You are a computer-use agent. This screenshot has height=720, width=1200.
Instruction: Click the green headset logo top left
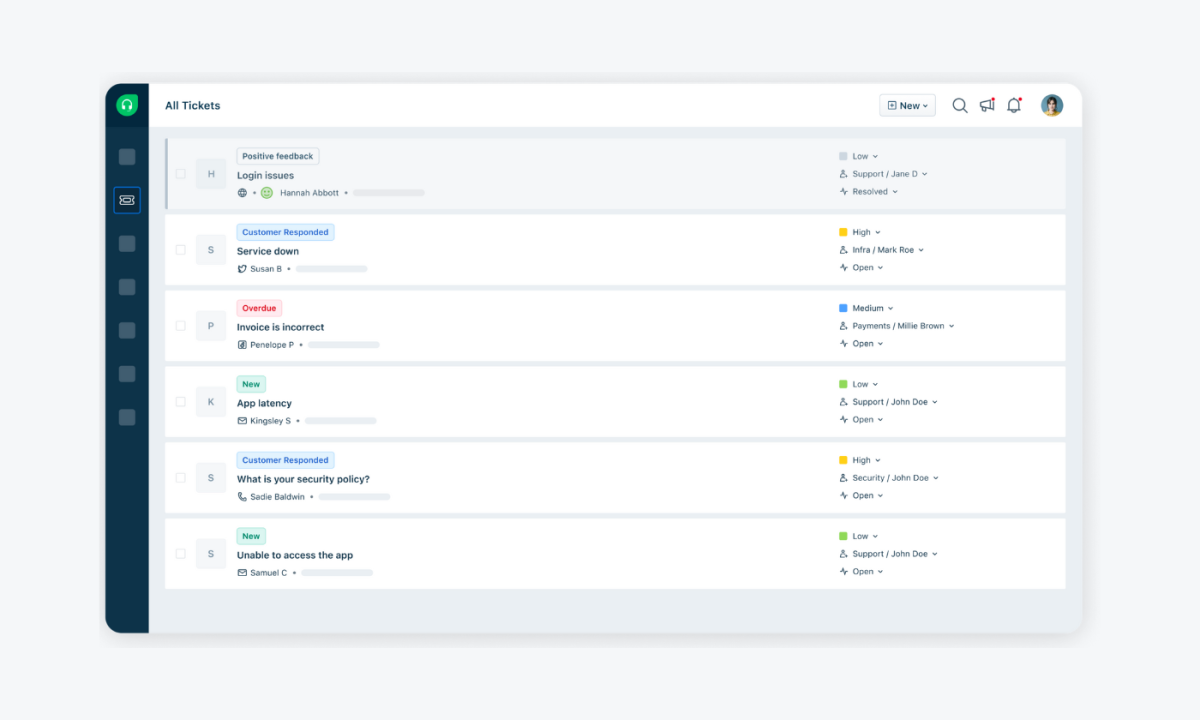pyautogui.click(x=126, y=104)
